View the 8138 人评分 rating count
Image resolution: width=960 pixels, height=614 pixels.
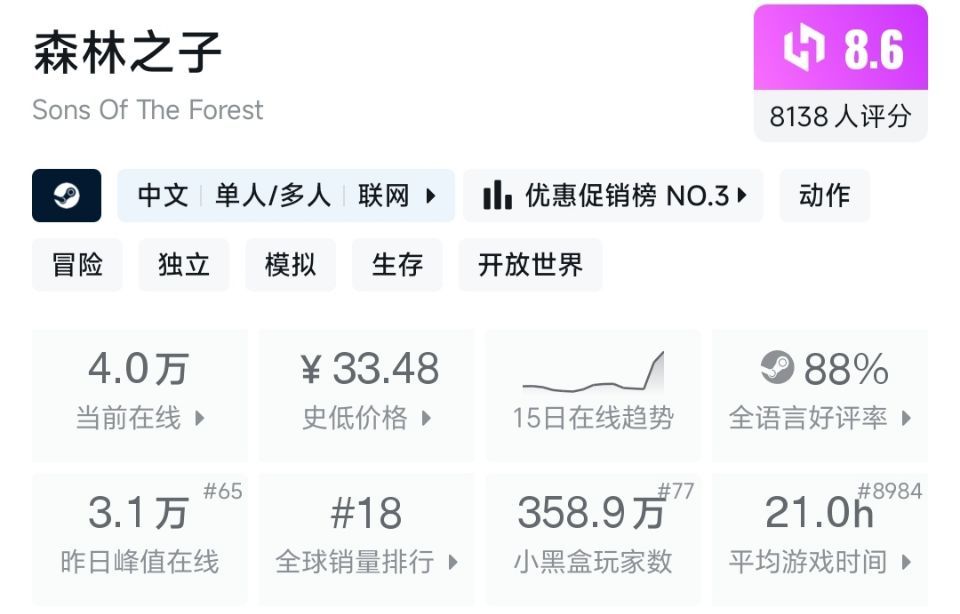pyautogui.click(x=840, y=117)
